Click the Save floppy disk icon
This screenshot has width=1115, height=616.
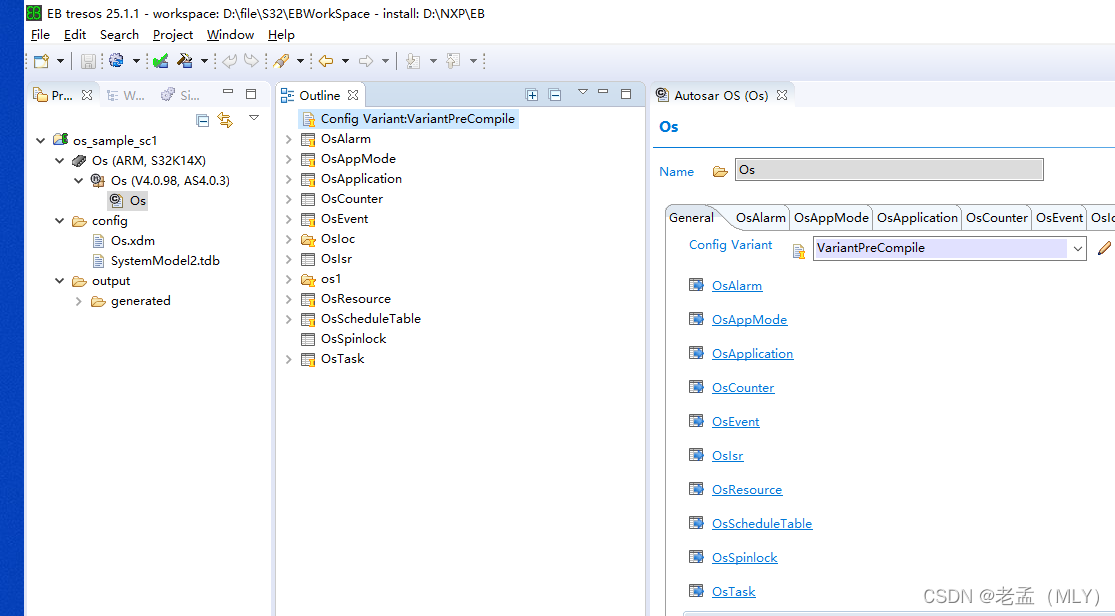pos(87,61)
